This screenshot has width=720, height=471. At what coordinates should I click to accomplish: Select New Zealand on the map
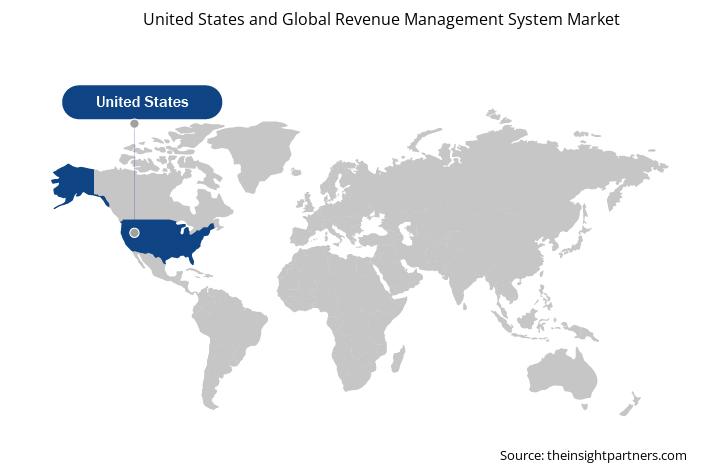(x=630, y=404)
